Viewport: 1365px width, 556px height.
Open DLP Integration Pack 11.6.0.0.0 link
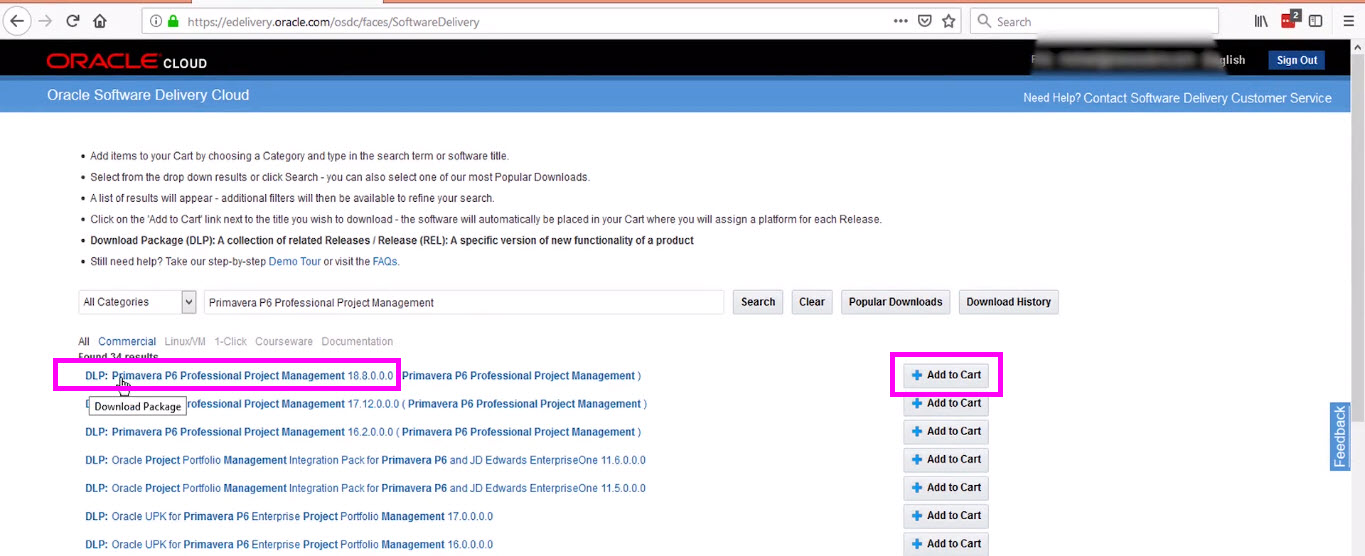coord(365,460)
